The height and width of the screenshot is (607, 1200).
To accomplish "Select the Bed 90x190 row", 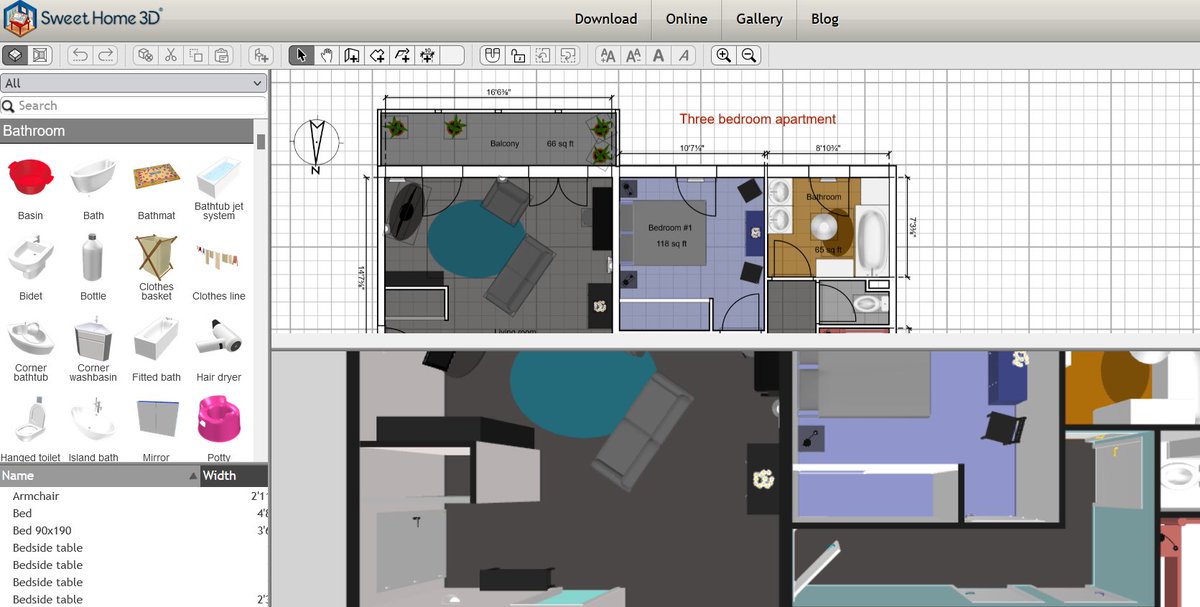I will pos(134,531).
